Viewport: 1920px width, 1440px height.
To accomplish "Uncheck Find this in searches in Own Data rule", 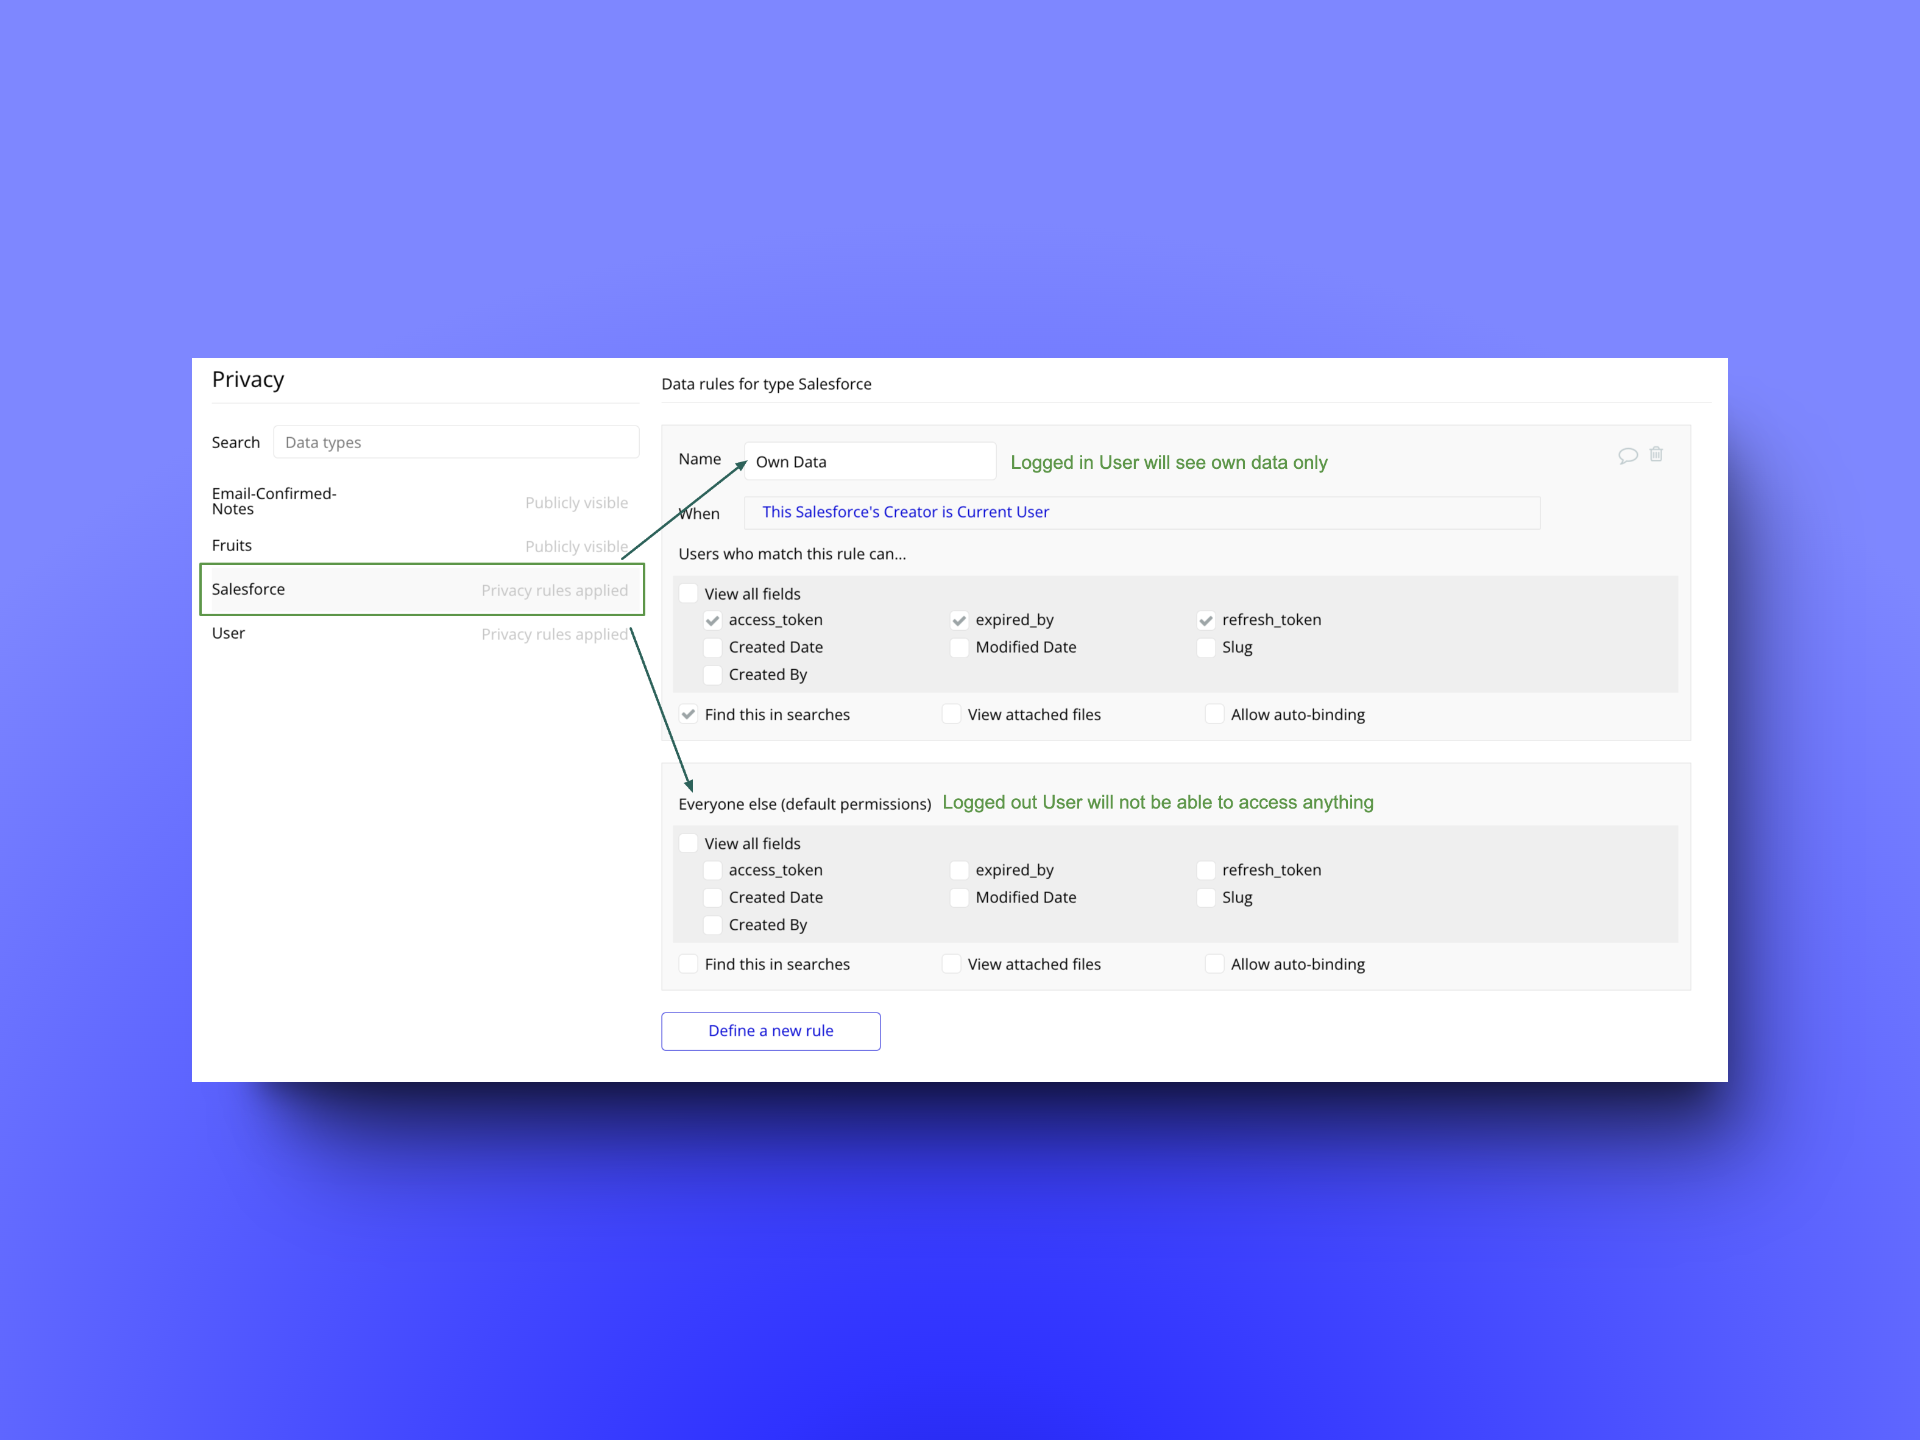I will 688,714.
